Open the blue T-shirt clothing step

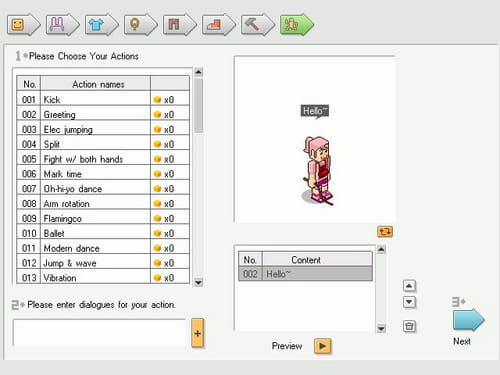[102, 25]
